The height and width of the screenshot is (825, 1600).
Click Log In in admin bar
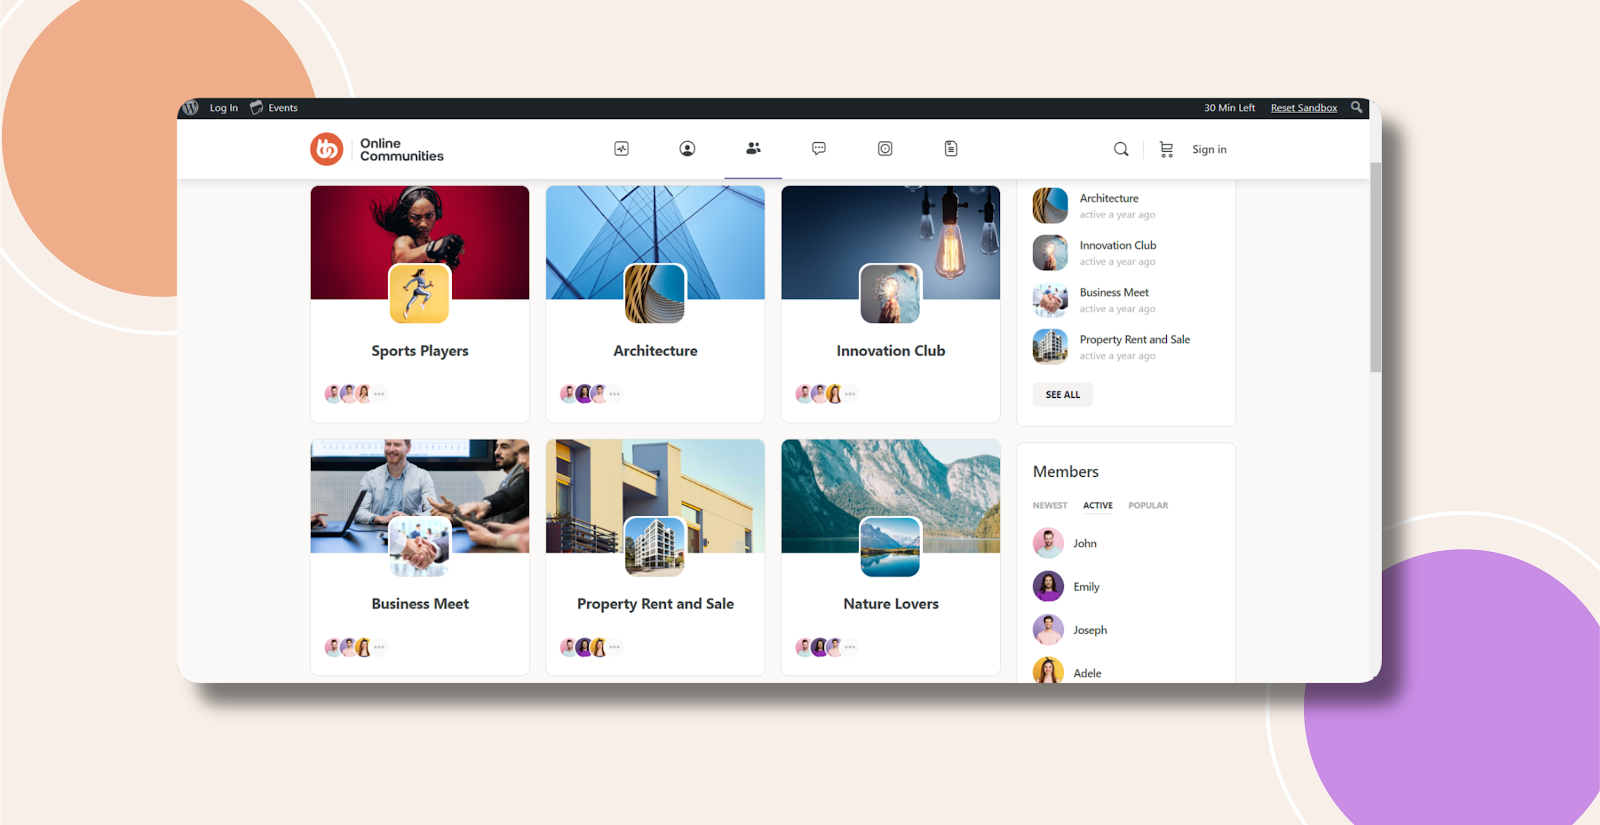click(224, 108)
